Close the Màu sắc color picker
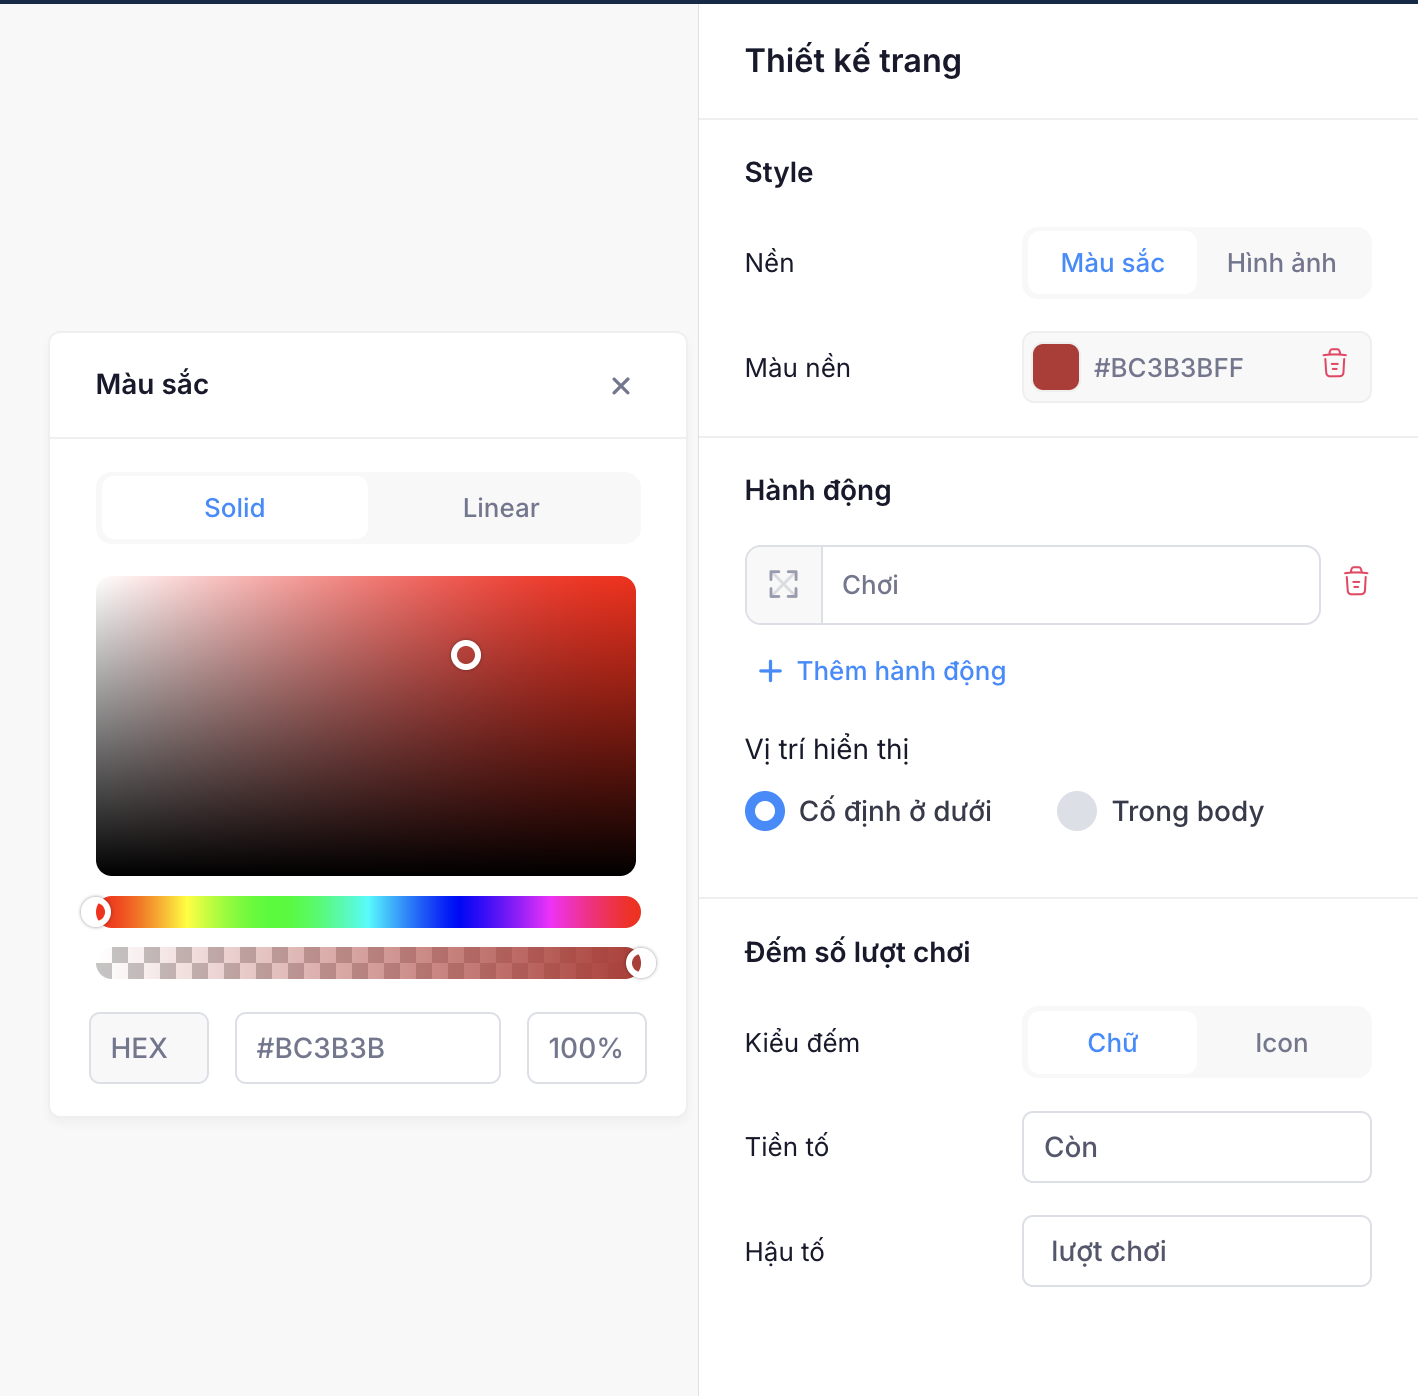The width and height of the screenshot is (1418, 1396). click(x=621, y=386)
